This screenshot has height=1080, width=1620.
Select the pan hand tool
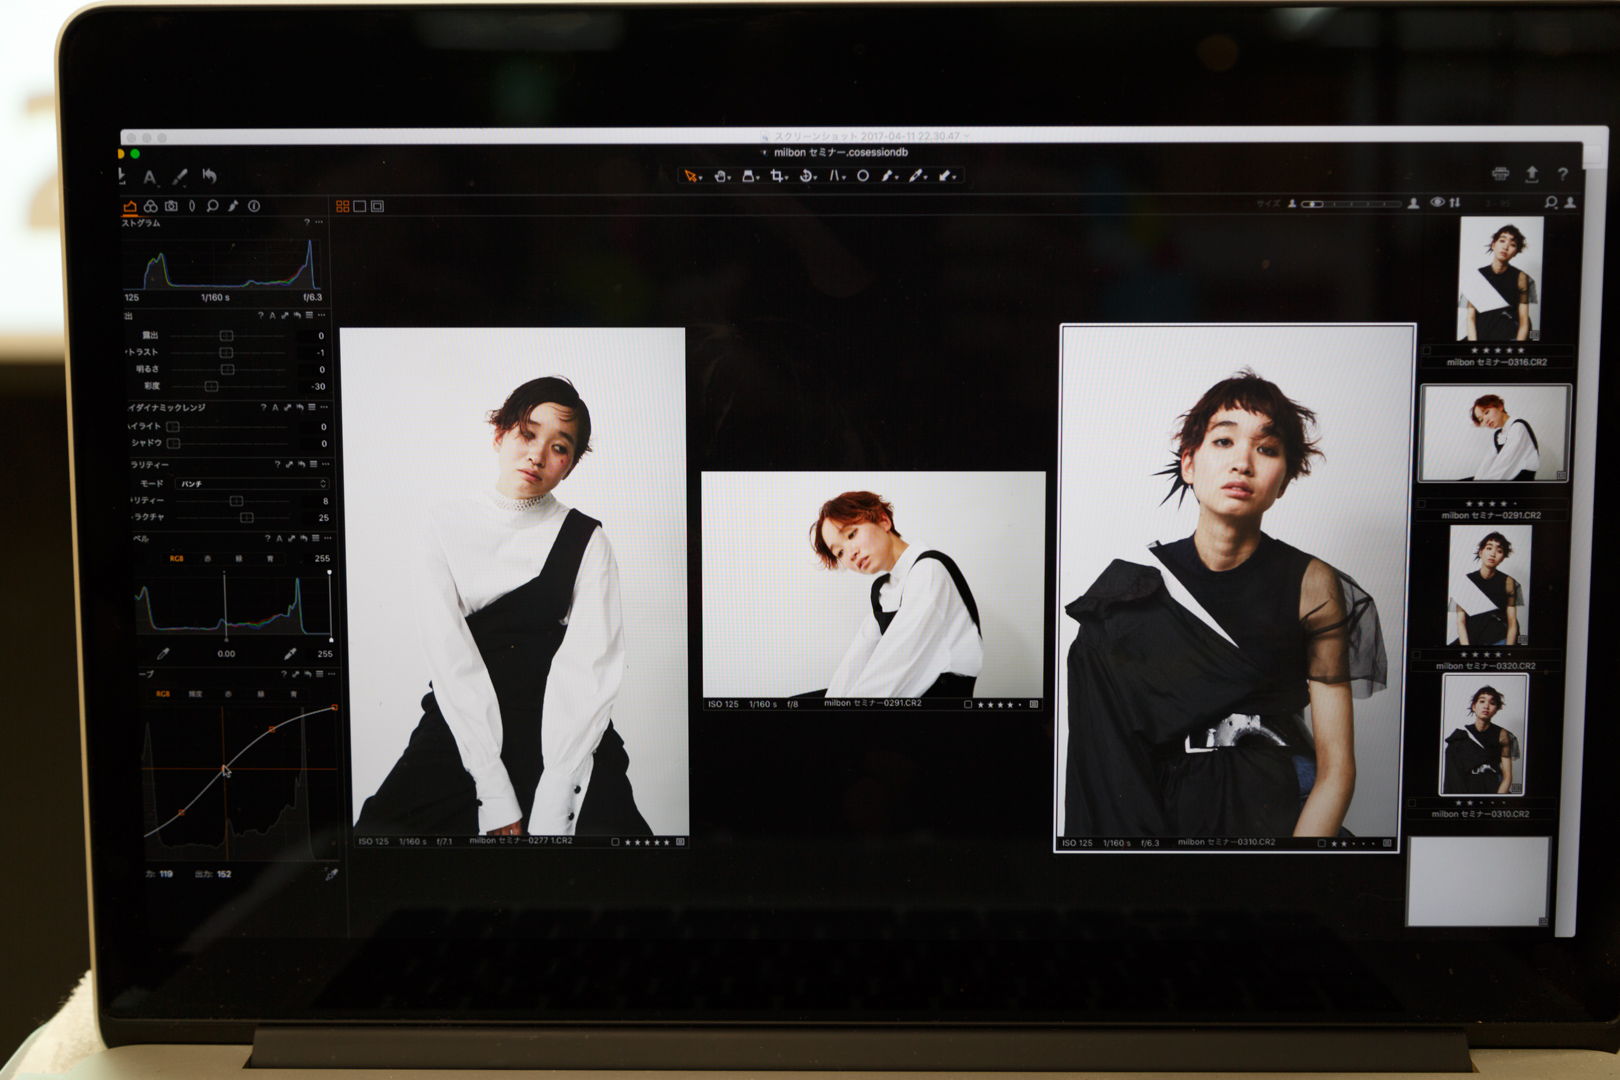pos(719,176)
